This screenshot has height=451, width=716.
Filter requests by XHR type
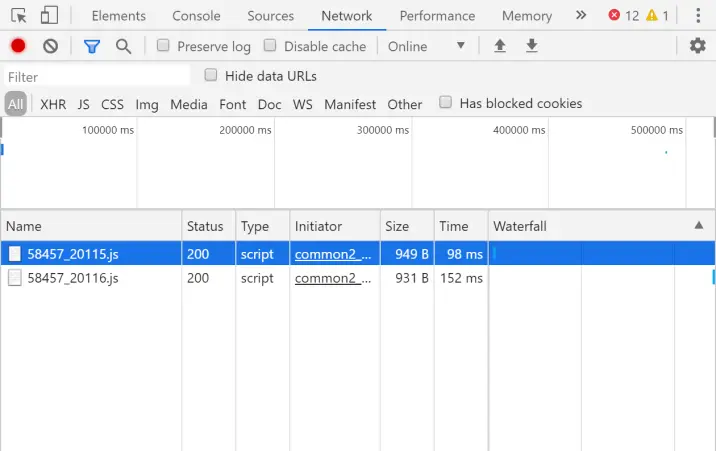point(53,104)
